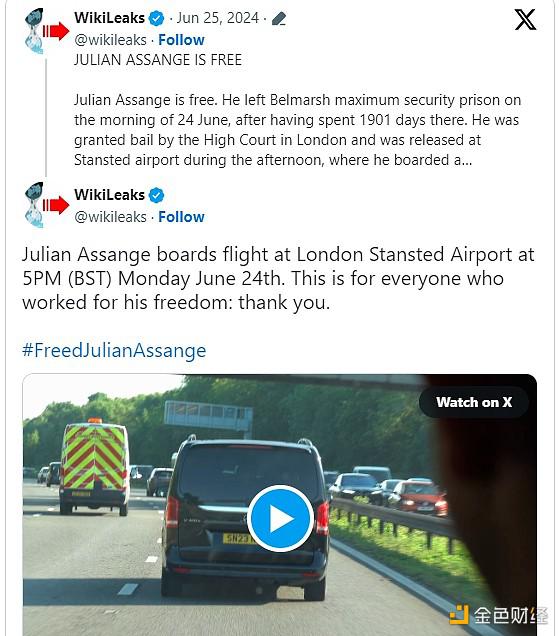Click verified badge beside second WikiLeaks name
The image size is (559, 636).
[x=156, y=195]
